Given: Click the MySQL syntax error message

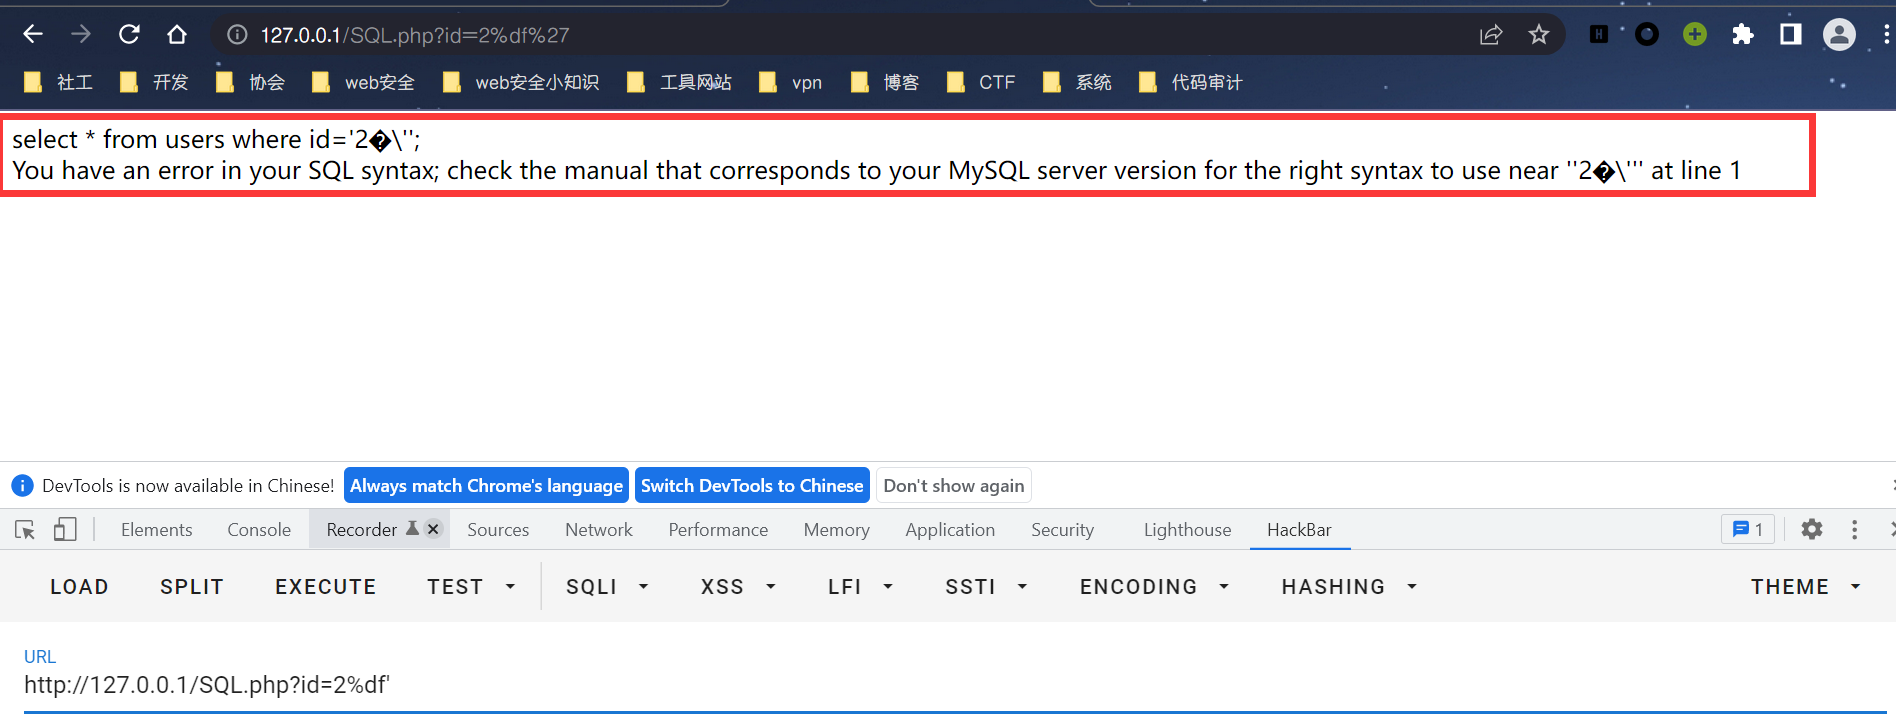Looking at the screenshot, I should [x=876, y=171].
